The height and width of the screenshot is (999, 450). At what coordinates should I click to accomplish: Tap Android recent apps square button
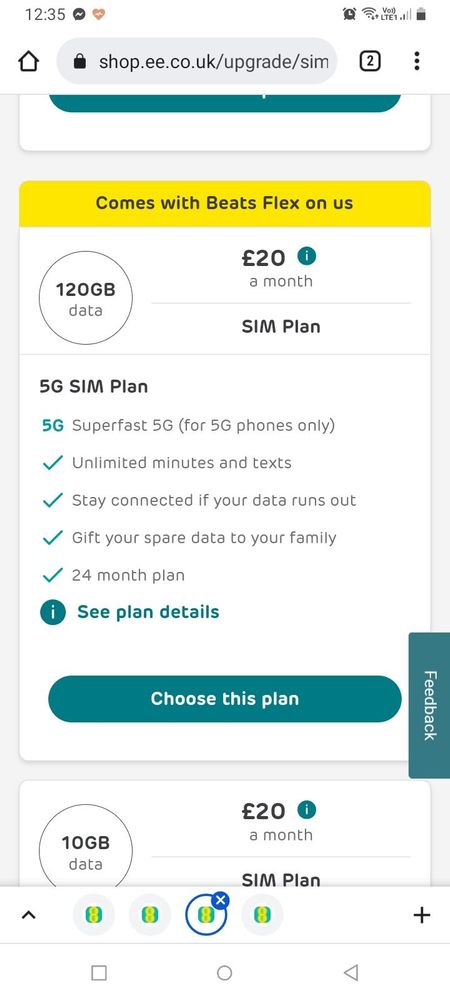pos(99,972)
